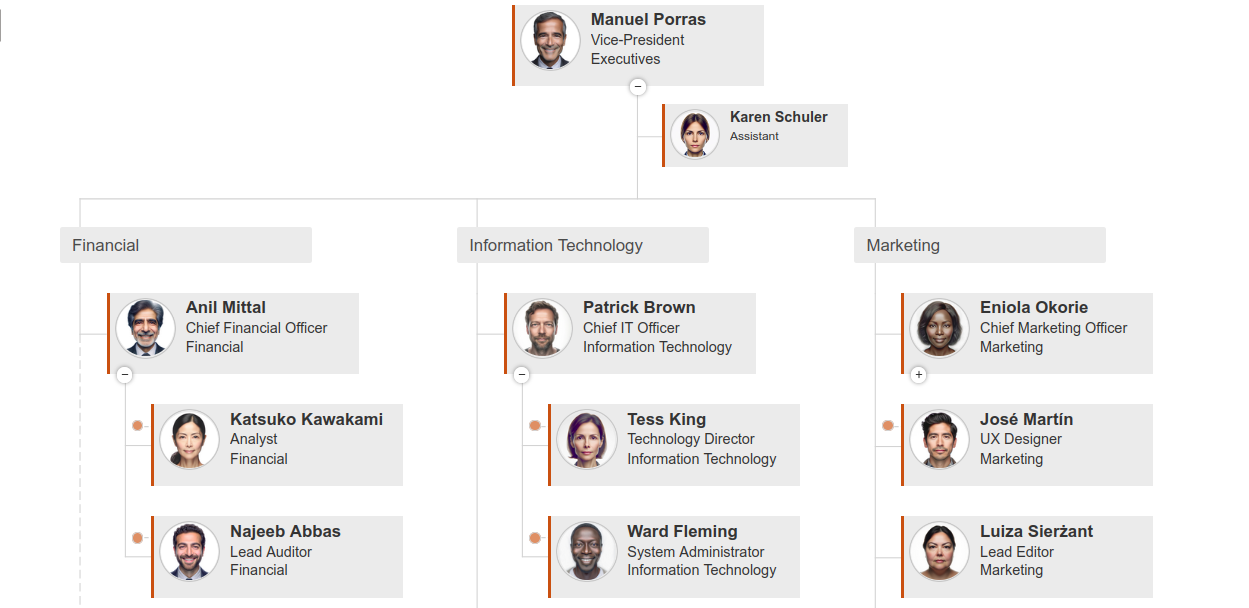Click Patrick Brown's profile photo

(x=542, y=328)
